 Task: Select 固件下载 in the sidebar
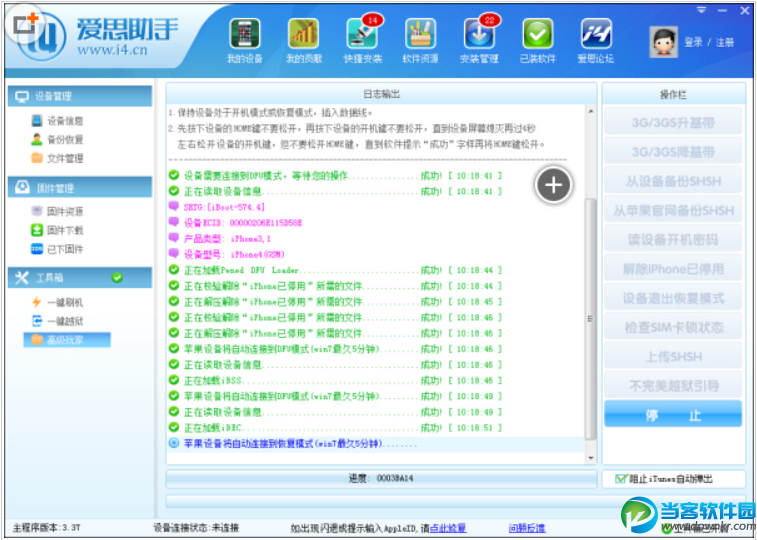(57, 230)
